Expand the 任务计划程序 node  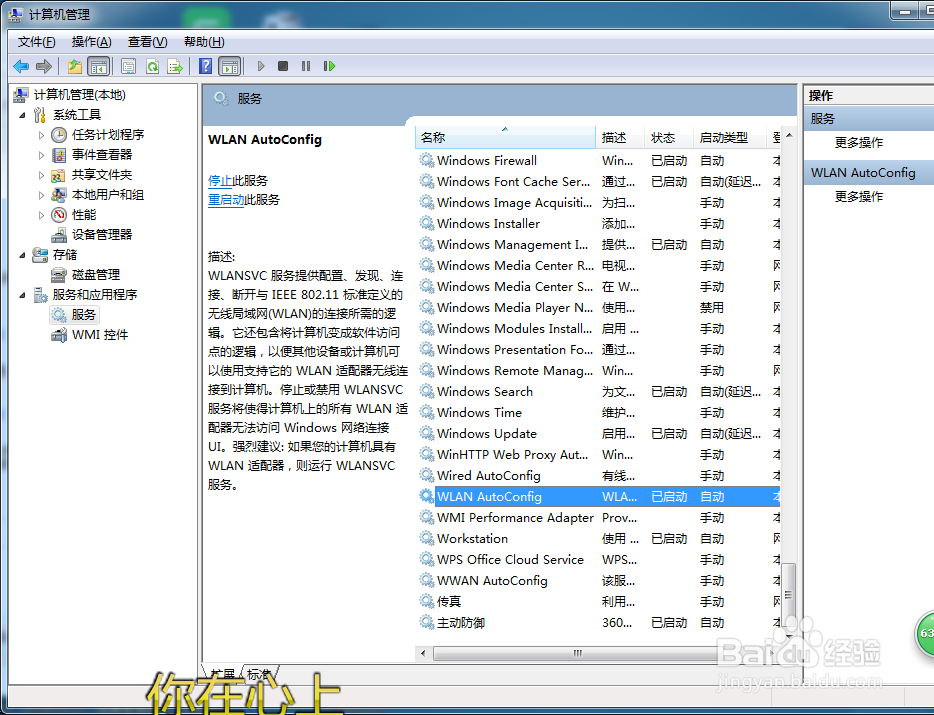[41, 135]
